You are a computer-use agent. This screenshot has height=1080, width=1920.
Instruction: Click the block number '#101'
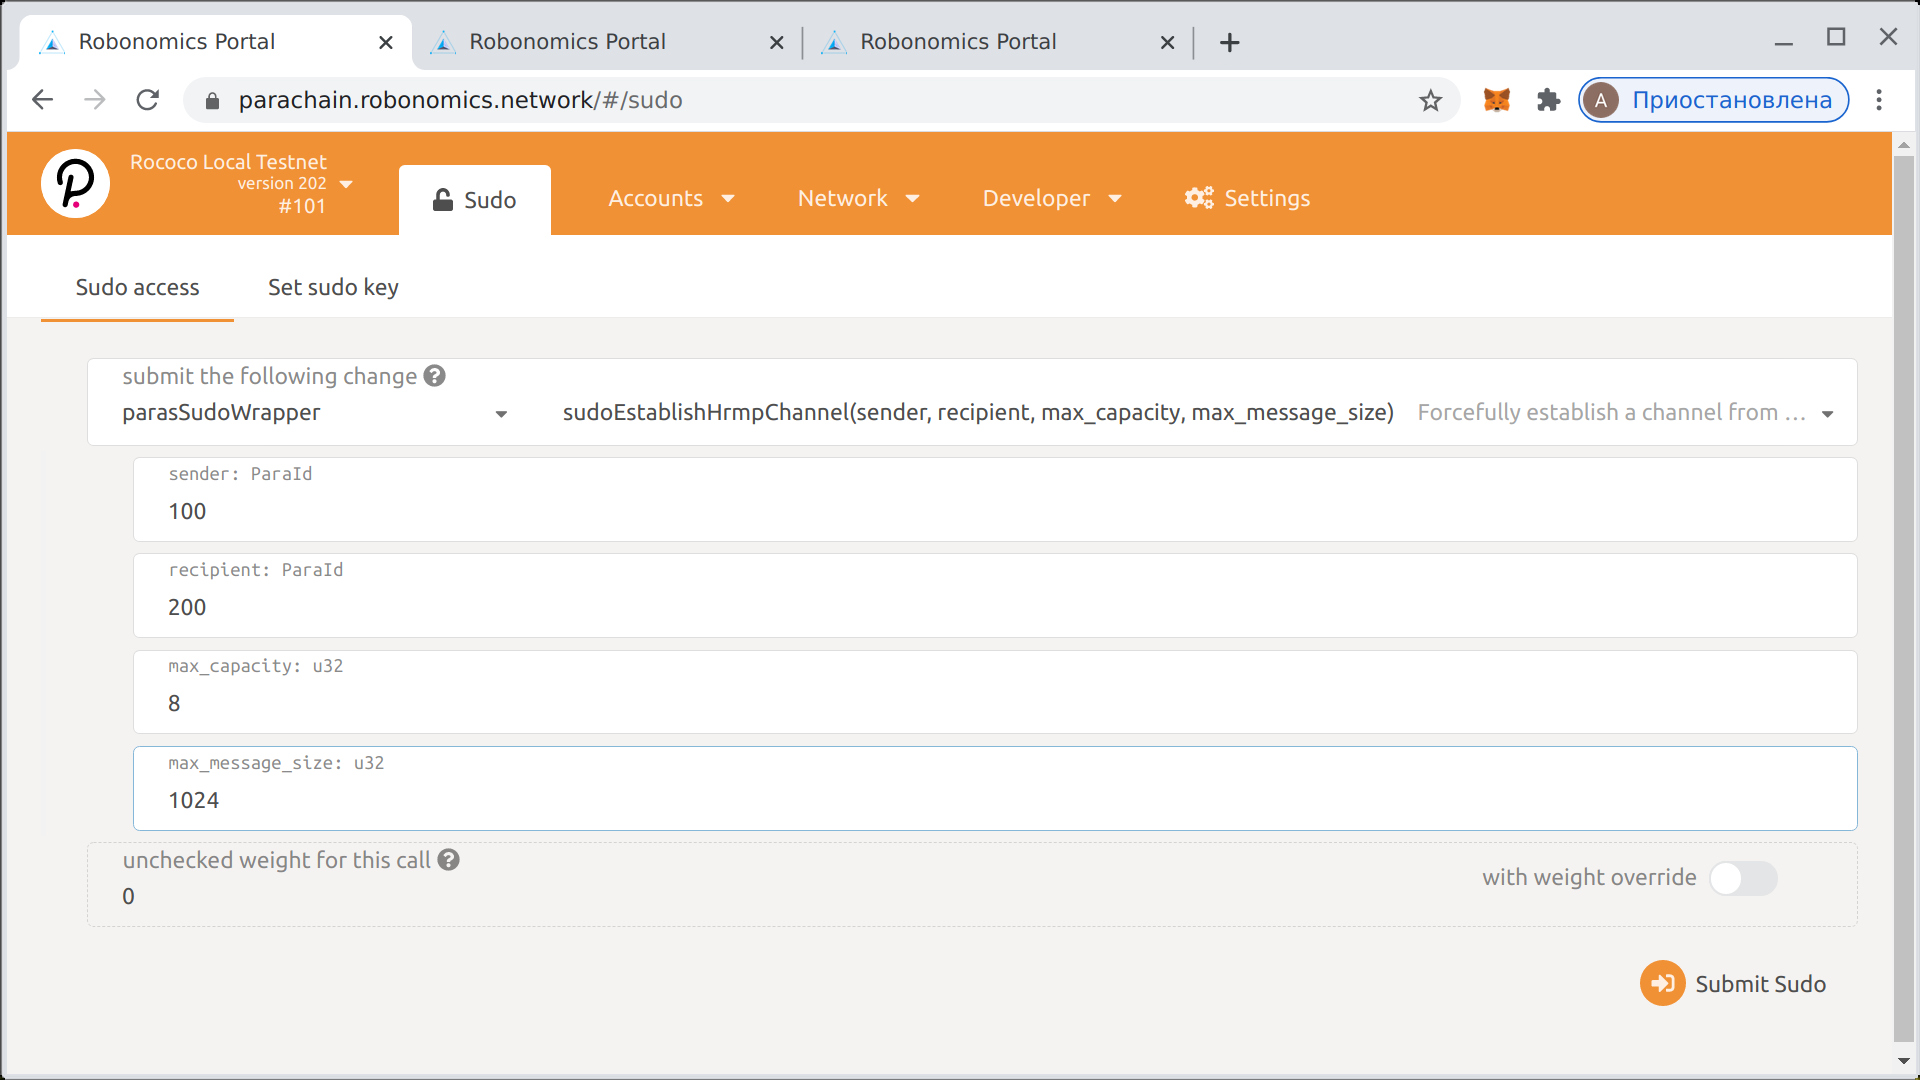tap(302, 206)
